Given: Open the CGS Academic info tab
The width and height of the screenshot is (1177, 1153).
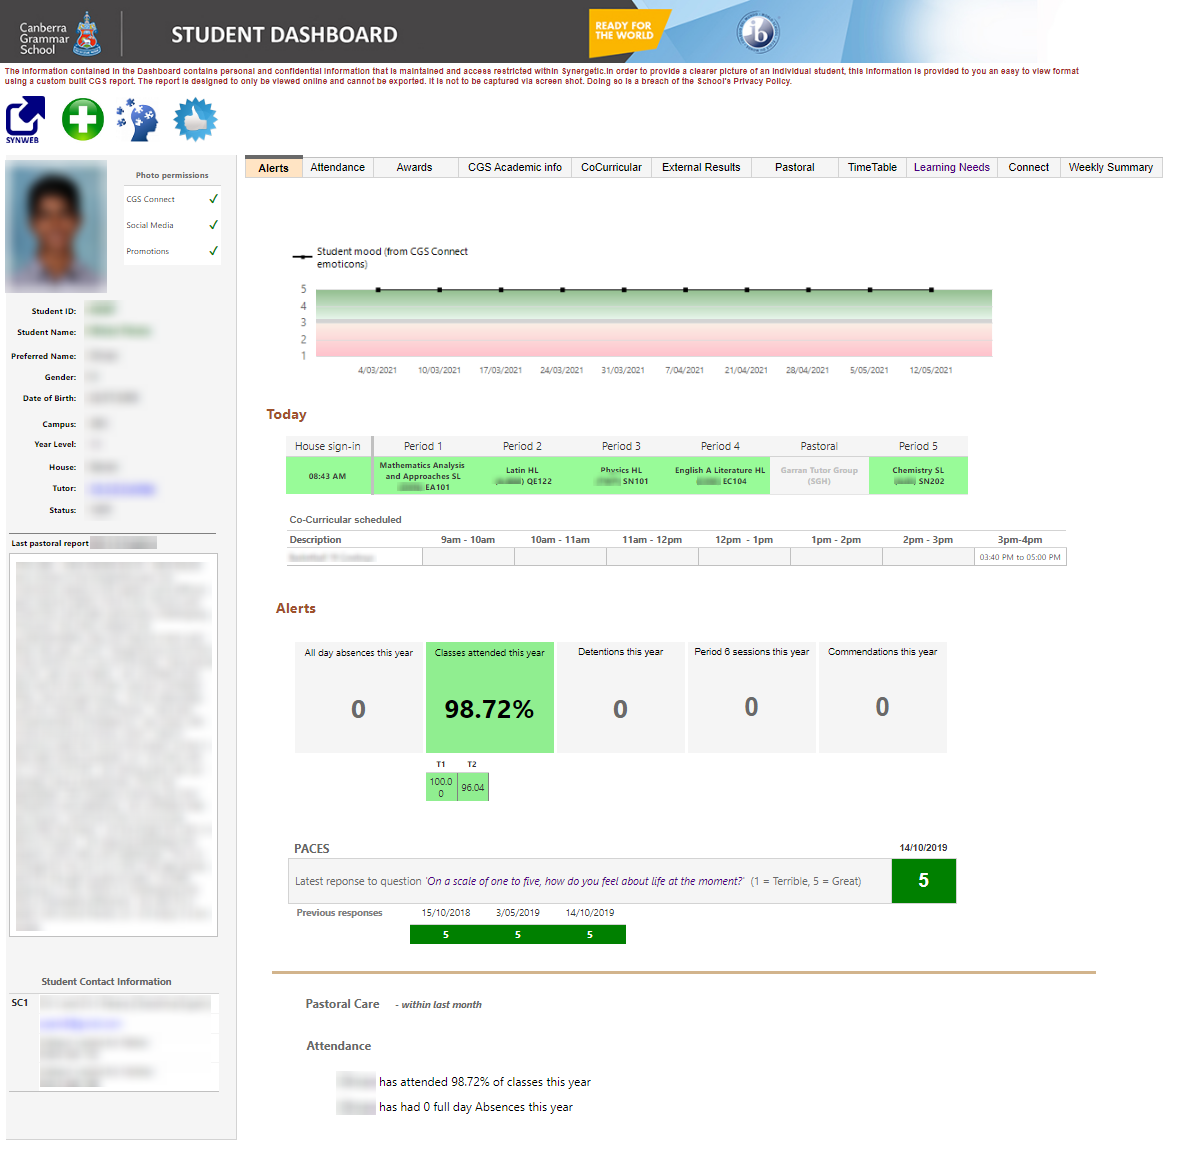Looking at the screenshot, I should (514, 168).
